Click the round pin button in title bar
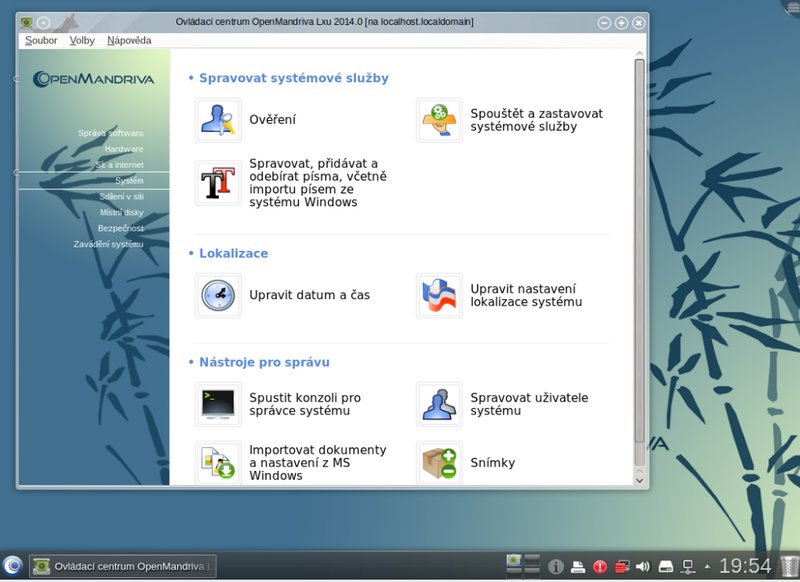The width and height of the screenshot is (800, 582). click(44, 22)
